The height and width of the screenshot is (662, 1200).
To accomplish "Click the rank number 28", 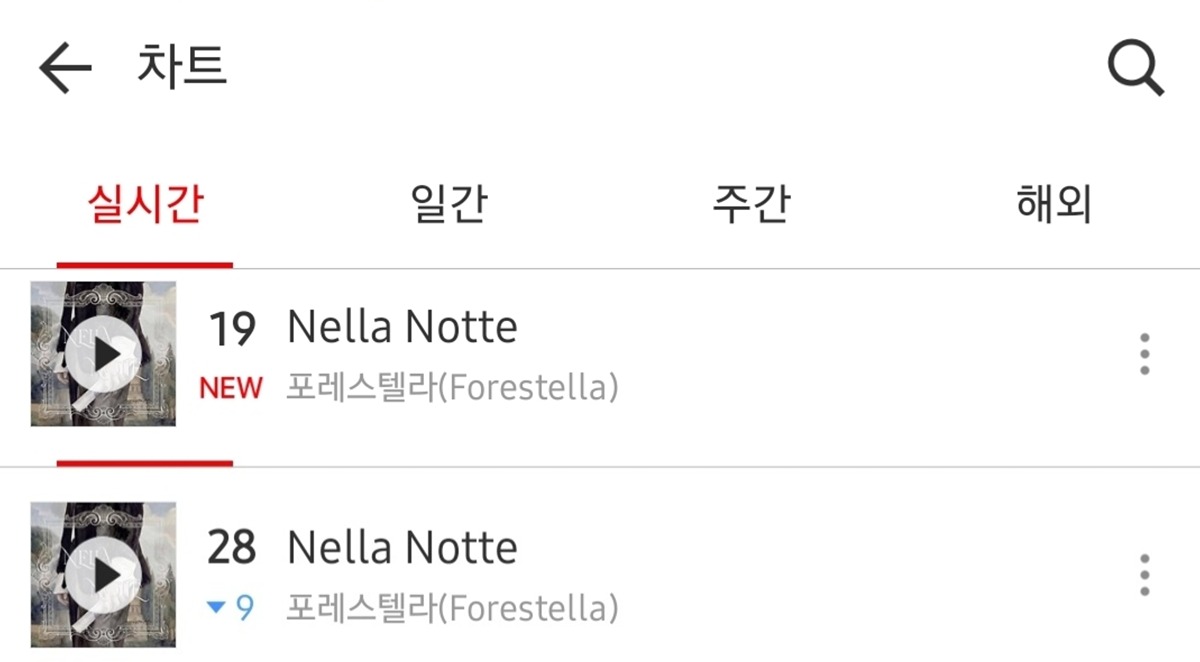I will coord(232,548).
